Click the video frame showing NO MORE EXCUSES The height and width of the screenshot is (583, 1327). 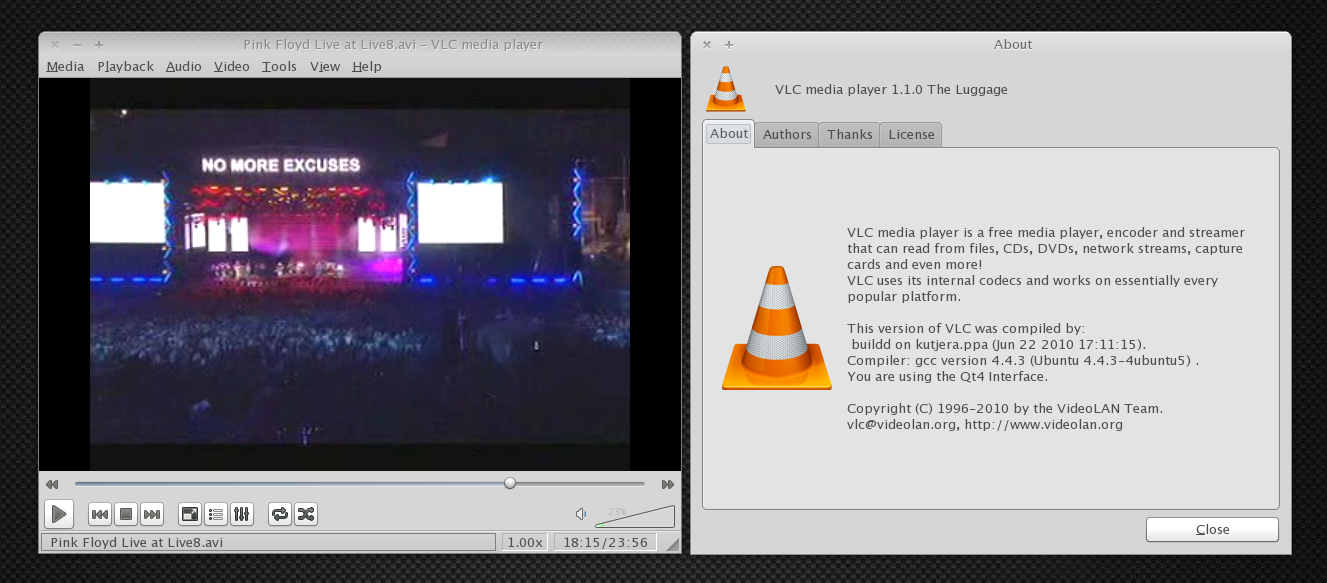[x=360, y=275]
